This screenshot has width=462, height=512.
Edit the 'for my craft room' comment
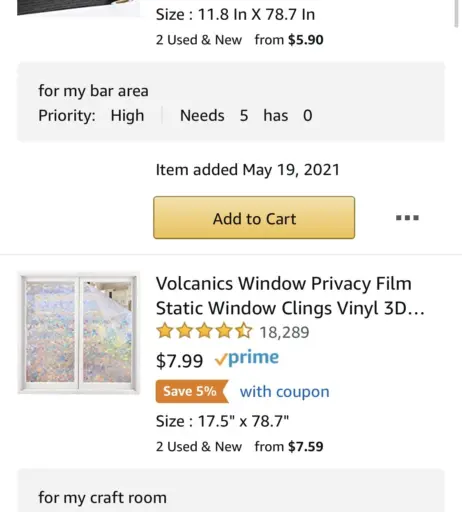coord(102,497)
